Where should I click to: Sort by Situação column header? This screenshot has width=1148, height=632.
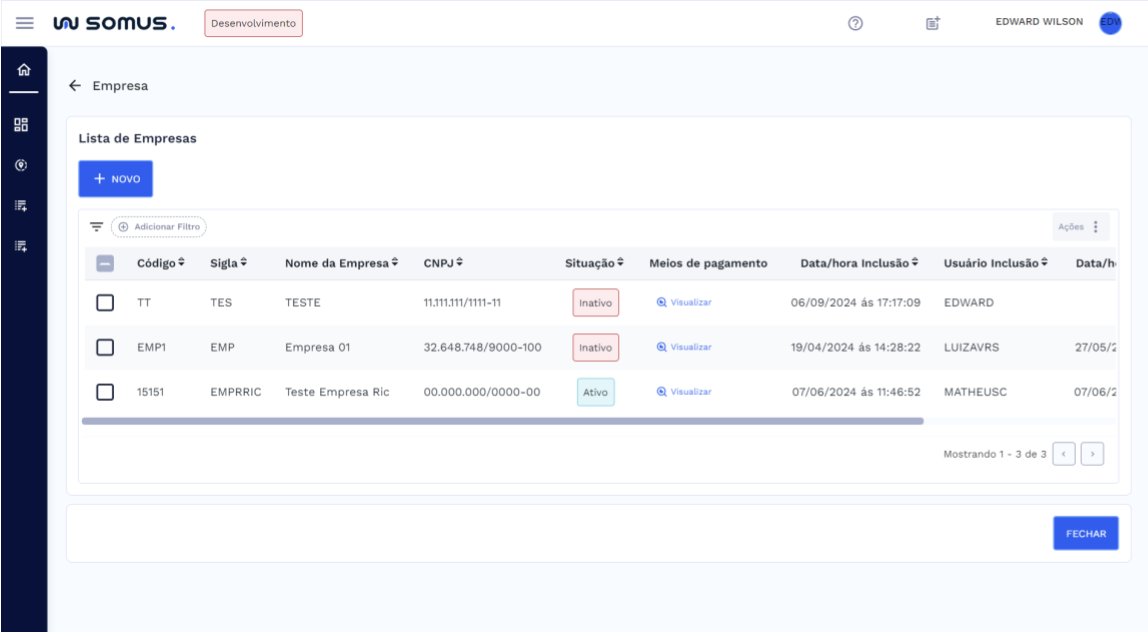click(x=594, y=263)
